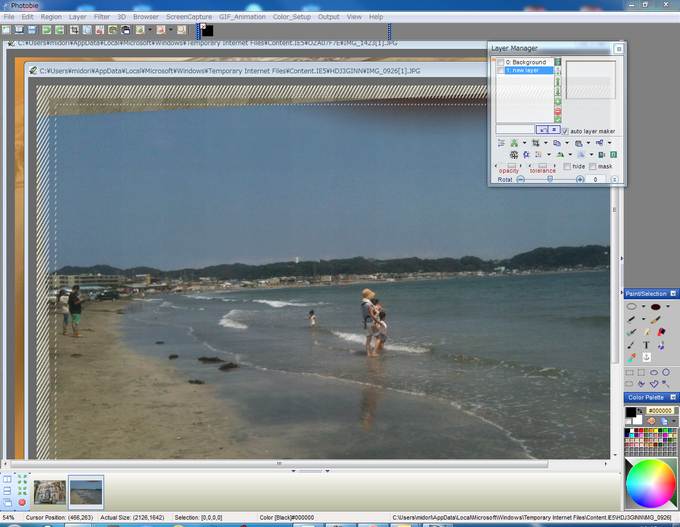Choose the magic wand selection tool
The height and width of the screenshot is (527, 680).
click(665, 384)
